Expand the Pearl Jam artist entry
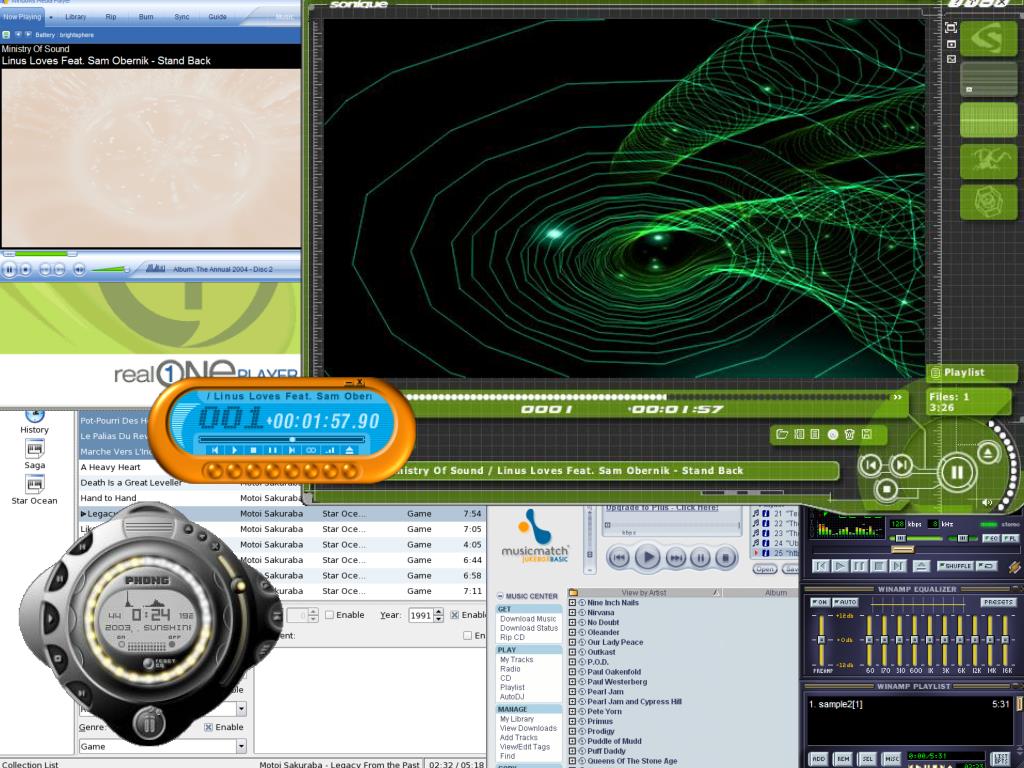Image resolution: width=1024 pixels, height=768 pixels. point(573,692)
